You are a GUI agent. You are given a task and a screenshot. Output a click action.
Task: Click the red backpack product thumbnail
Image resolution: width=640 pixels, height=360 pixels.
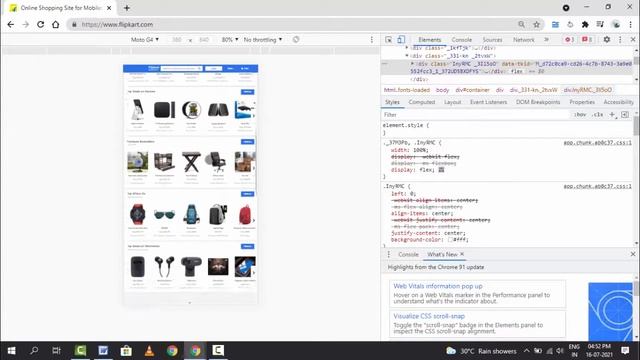click(x=245, y=215)
